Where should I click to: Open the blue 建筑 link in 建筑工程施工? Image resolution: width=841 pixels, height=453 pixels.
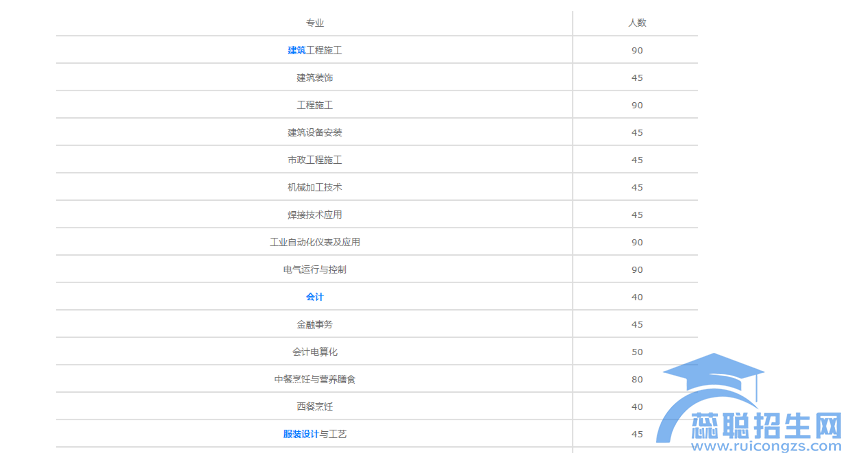297,50
